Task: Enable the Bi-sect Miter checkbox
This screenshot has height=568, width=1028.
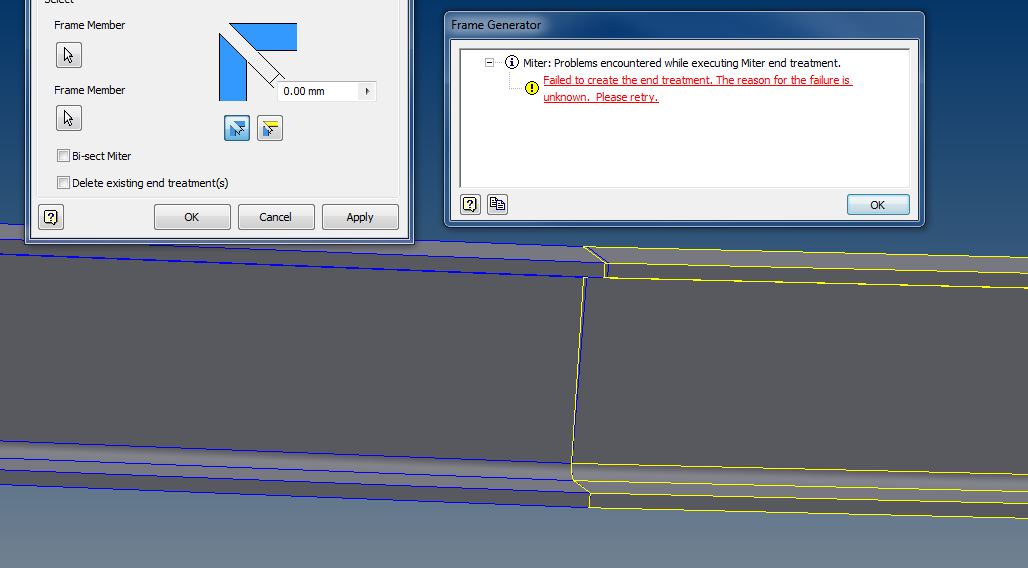Action: pos(64,156)
